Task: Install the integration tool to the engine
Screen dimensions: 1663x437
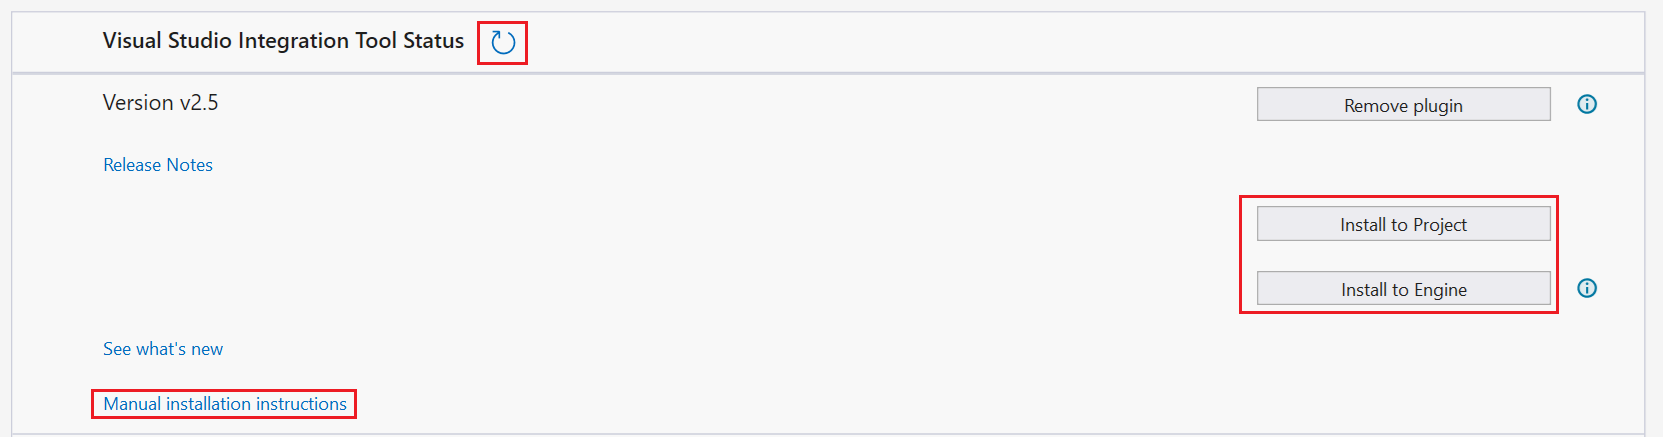Action: (1403, 289)
